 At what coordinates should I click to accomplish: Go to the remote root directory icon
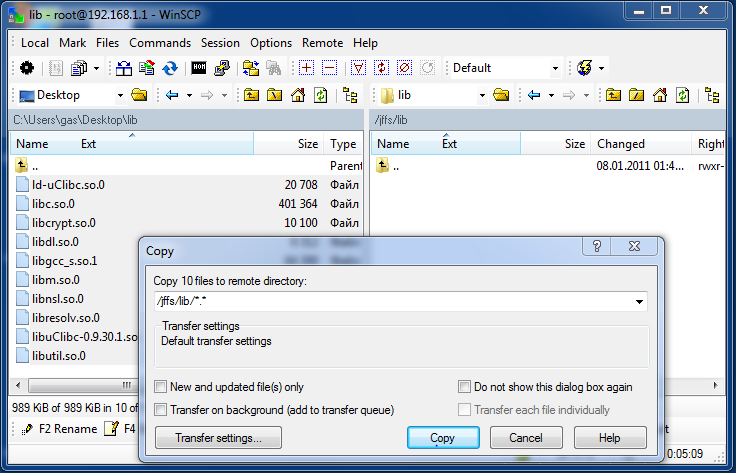click(636, 95)
